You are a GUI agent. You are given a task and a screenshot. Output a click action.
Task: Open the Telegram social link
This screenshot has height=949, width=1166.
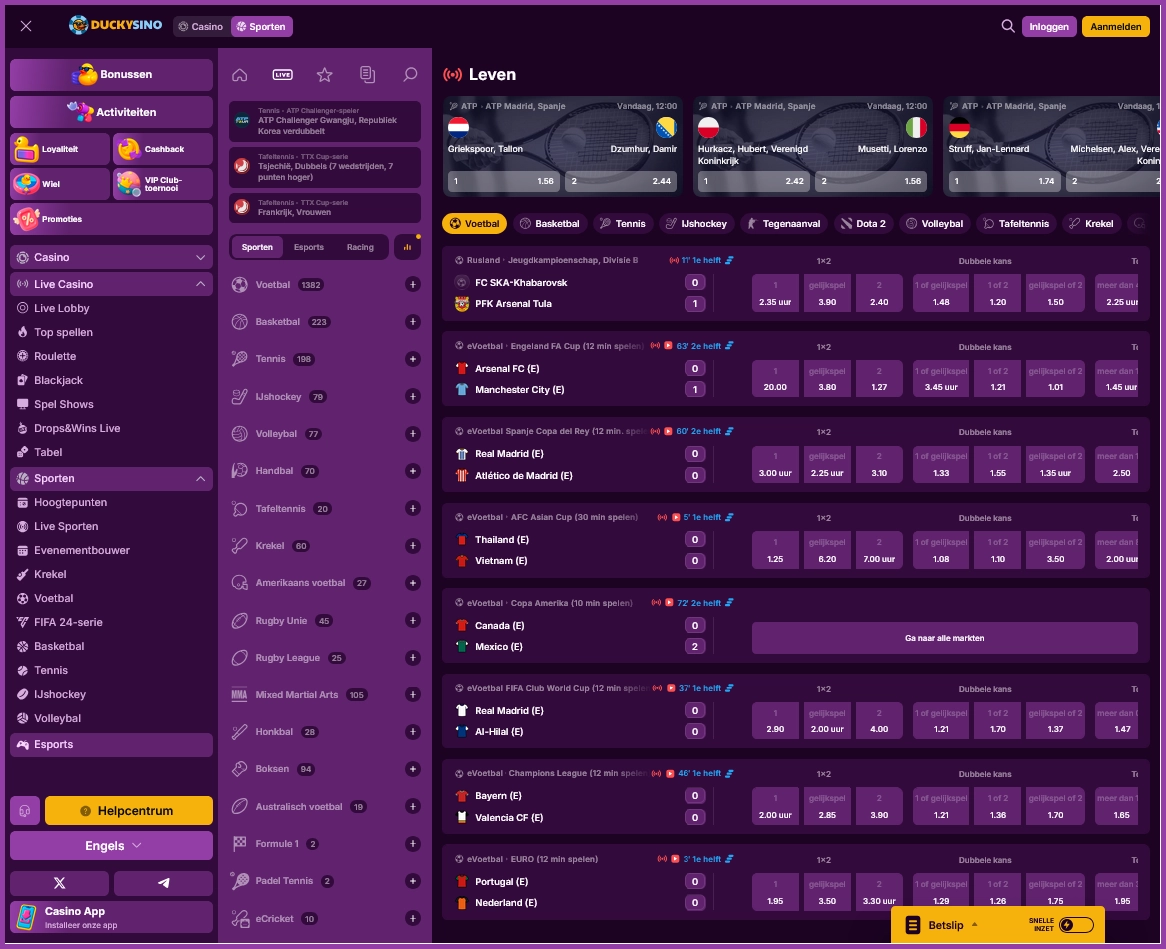[x=164, y=883]
